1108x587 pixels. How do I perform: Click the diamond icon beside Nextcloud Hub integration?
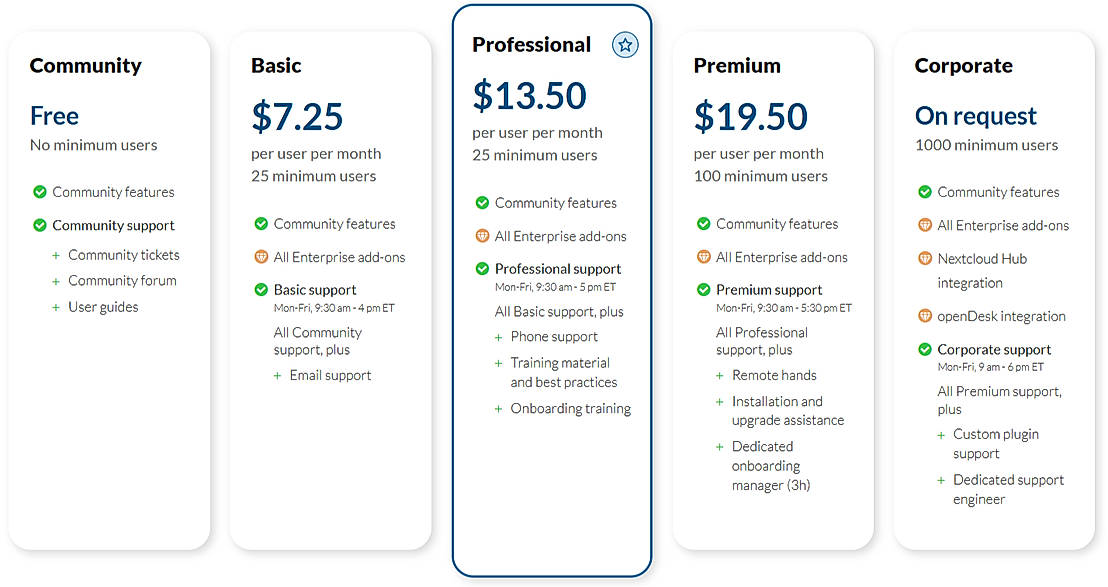pos(925,258)
